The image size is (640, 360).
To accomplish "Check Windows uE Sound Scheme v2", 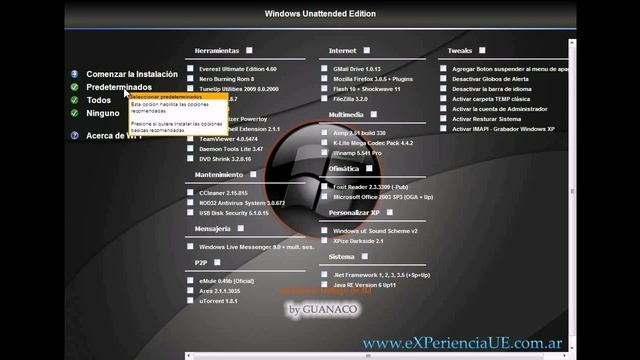I will point(324,231).
